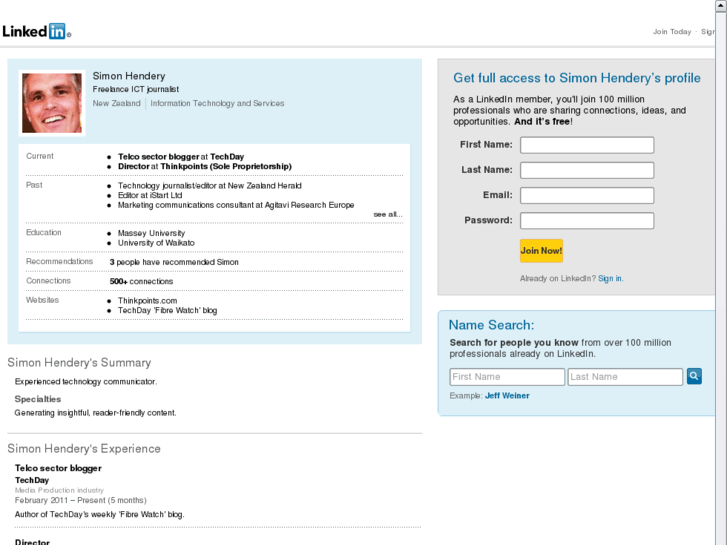Click Information Technology and Services industry text
This screenshot has width=727, height=545.
pyautogui.click(x=217, y=103)
